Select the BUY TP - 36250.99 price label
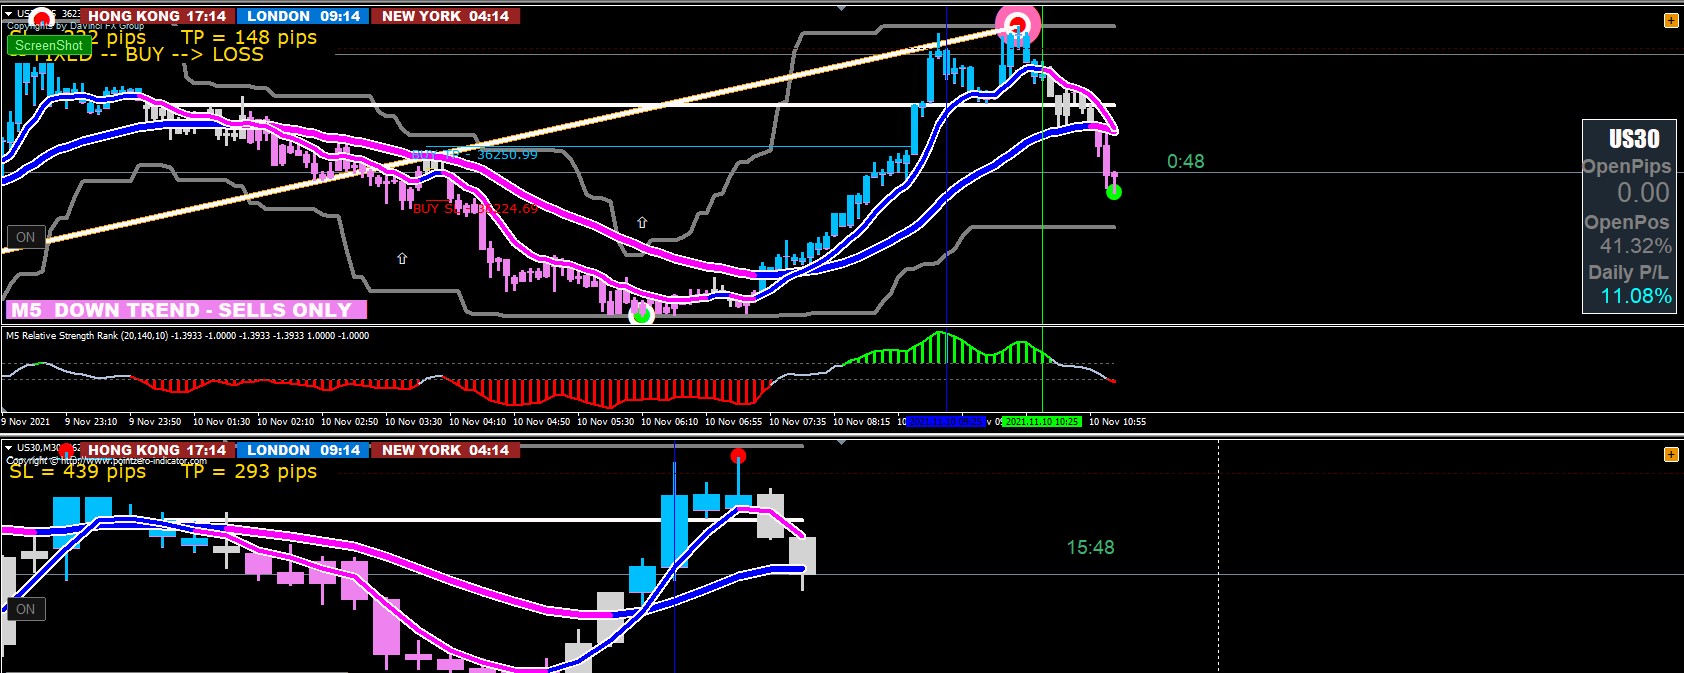The image size is (1684, 673). coord(476,154)
